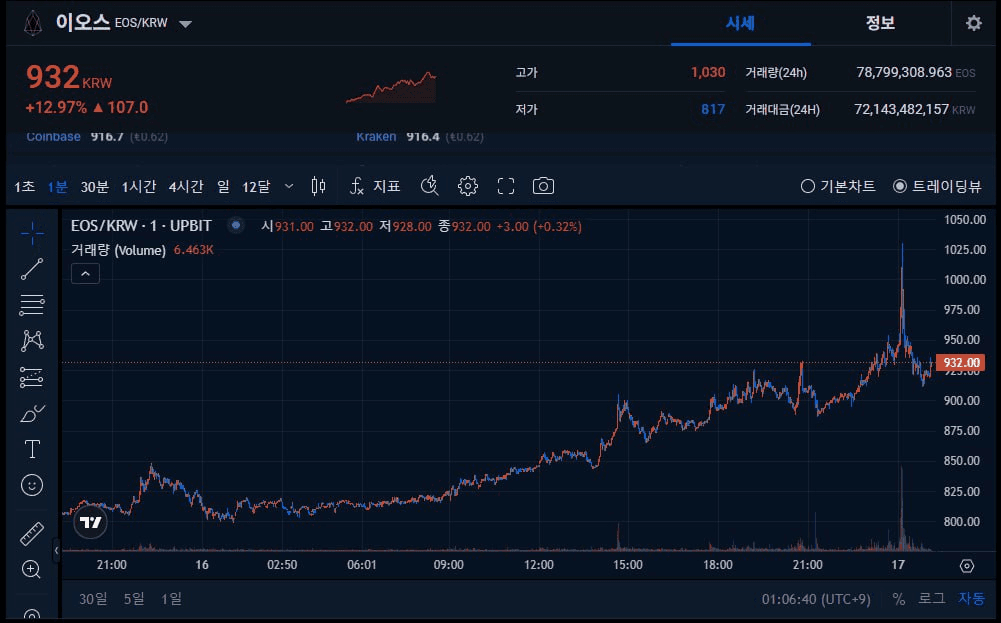Click the +12.97% change value
This screenshot has height=623, width=1001.
click(x=56, y=107)
